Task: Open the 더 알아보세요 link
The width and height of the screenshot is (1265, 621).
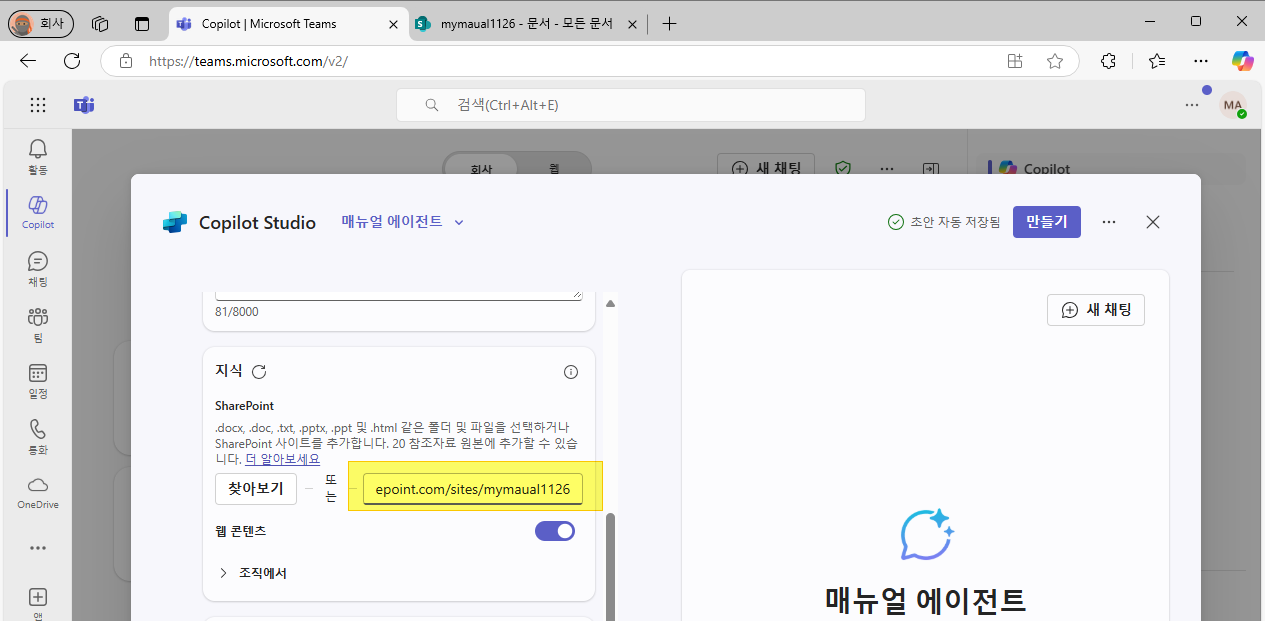Action: (x=283, y=459)
